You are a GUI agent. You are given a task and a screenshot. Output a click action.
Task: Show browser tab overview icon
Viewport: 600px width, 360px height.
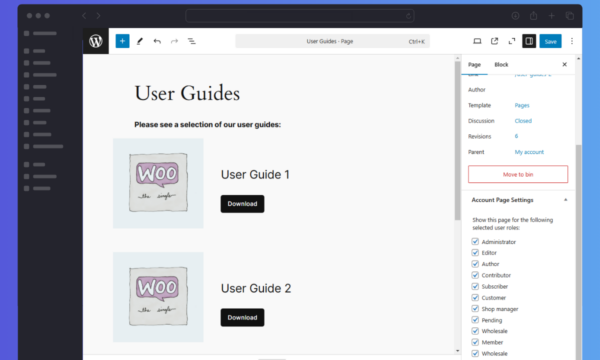[x=569, y=16]
